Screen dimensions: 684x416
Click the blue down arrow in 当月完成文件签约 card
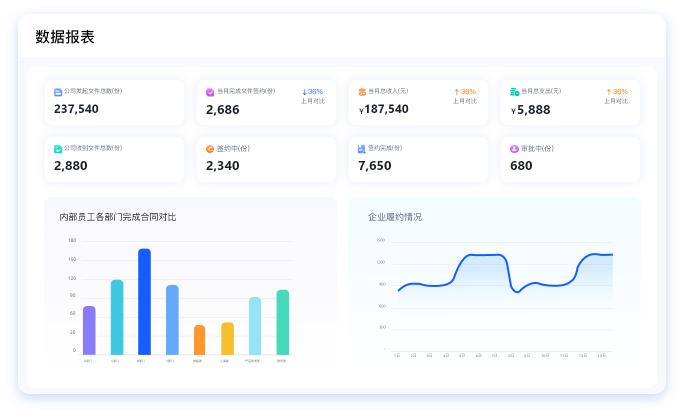[x=304, y=92]
